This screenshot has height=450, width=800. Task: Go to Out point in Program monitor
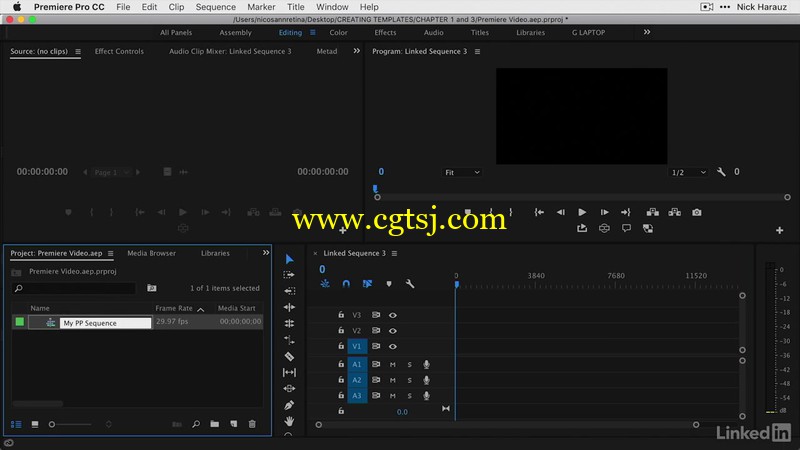(626, 212)
